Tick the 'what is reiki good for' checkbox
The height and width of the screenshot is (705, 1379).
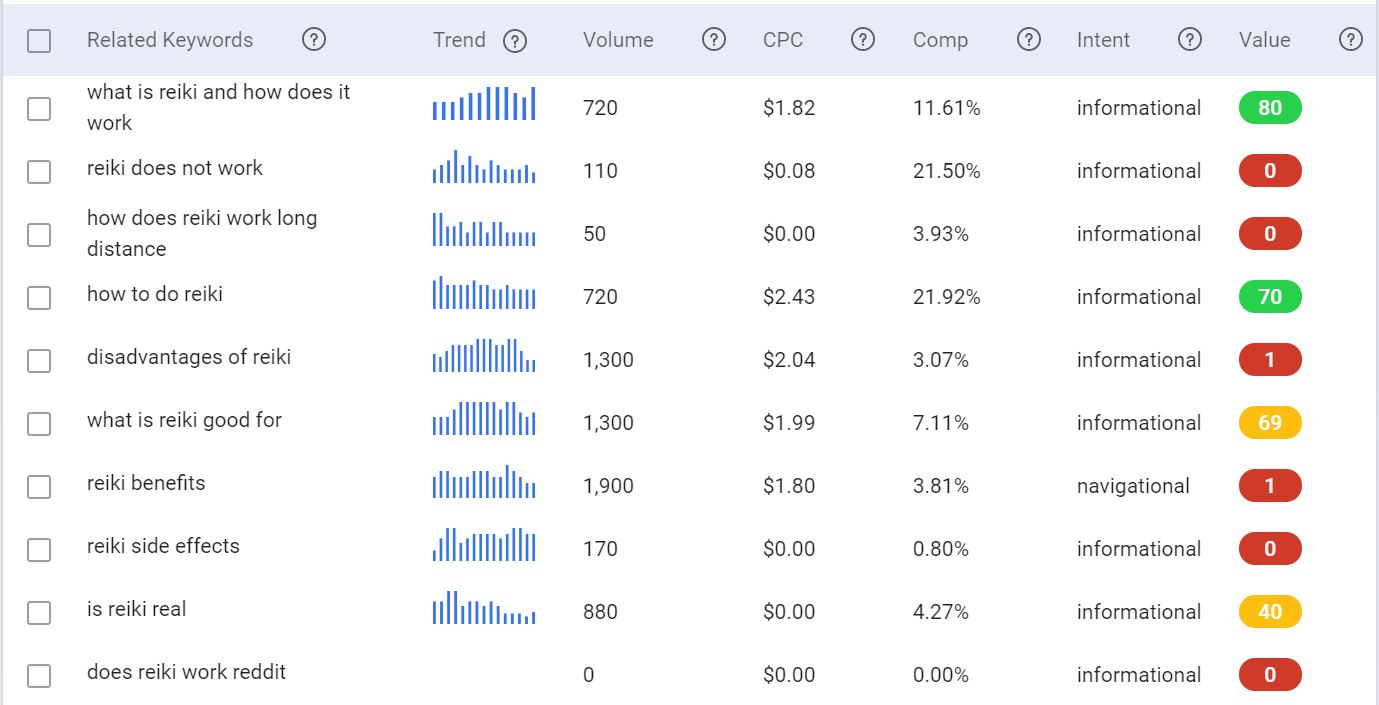click(x=39, y=423)
